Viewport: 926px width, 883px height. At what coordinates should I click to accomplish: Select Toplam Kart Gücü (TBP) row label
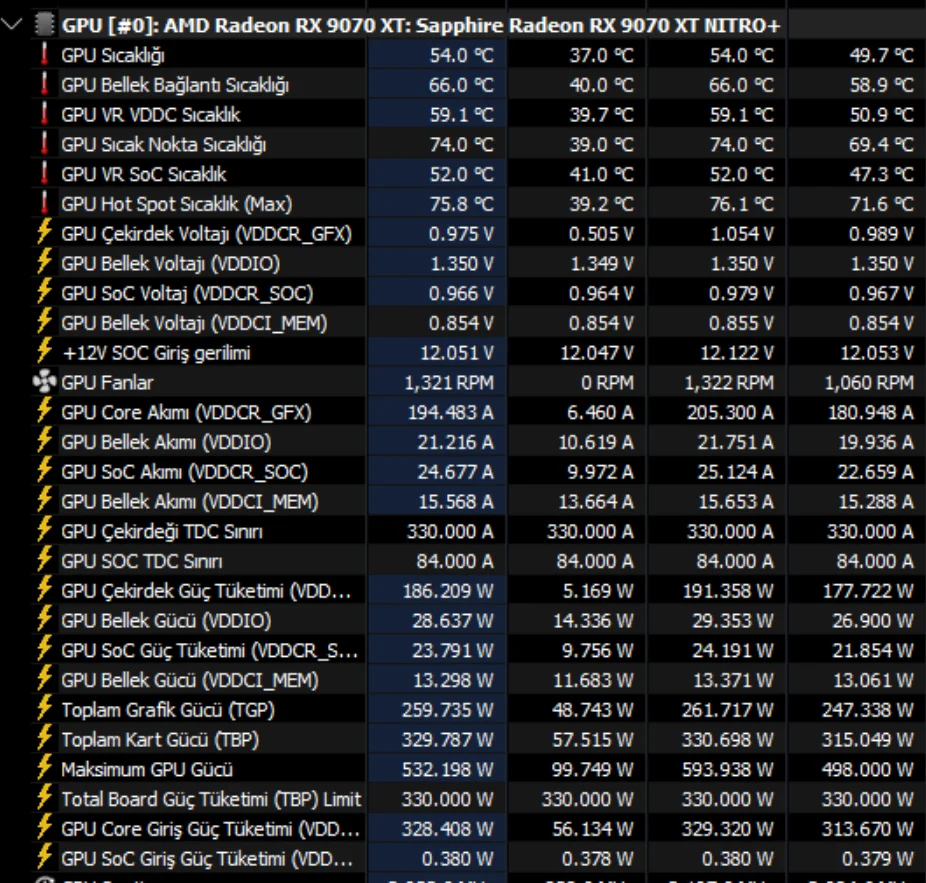pos(160,739)
